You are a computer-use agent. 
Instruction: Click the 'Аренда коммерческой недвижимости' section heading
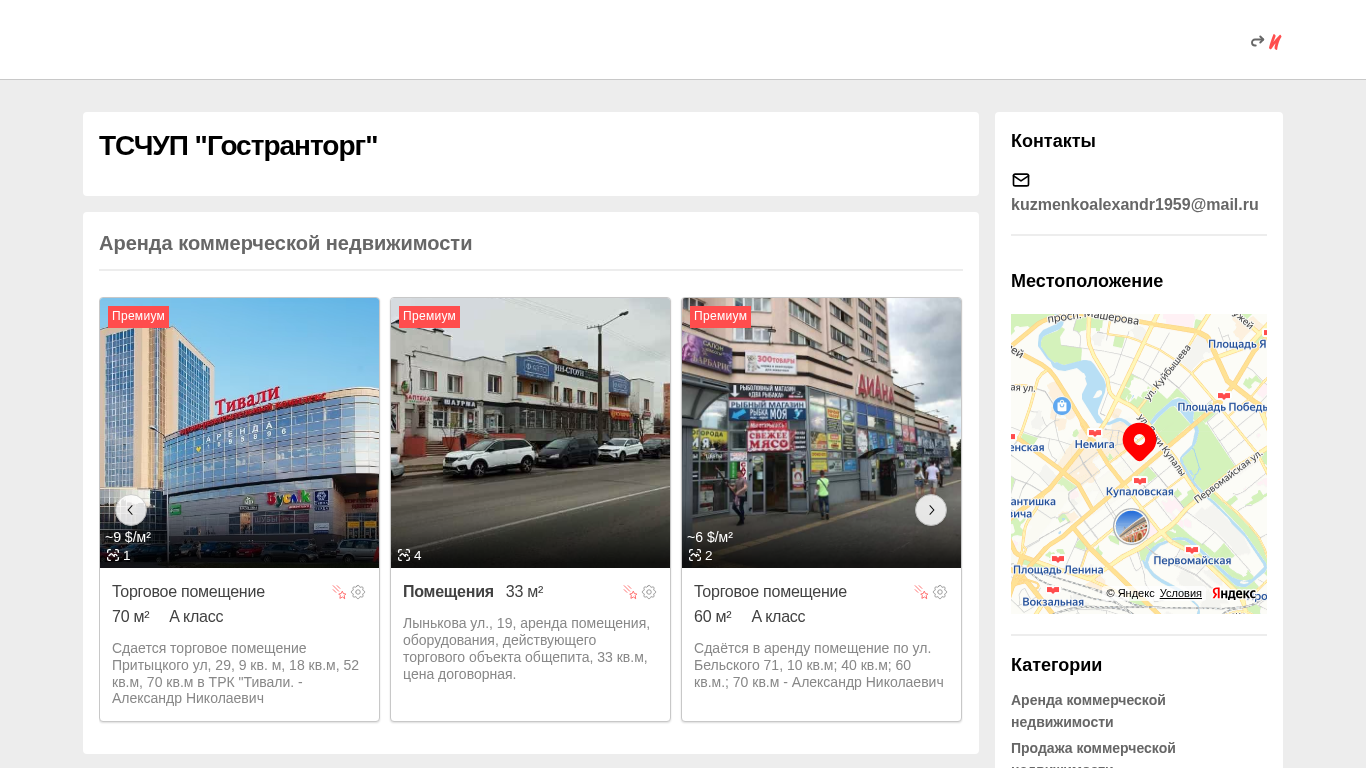point(285,243)
